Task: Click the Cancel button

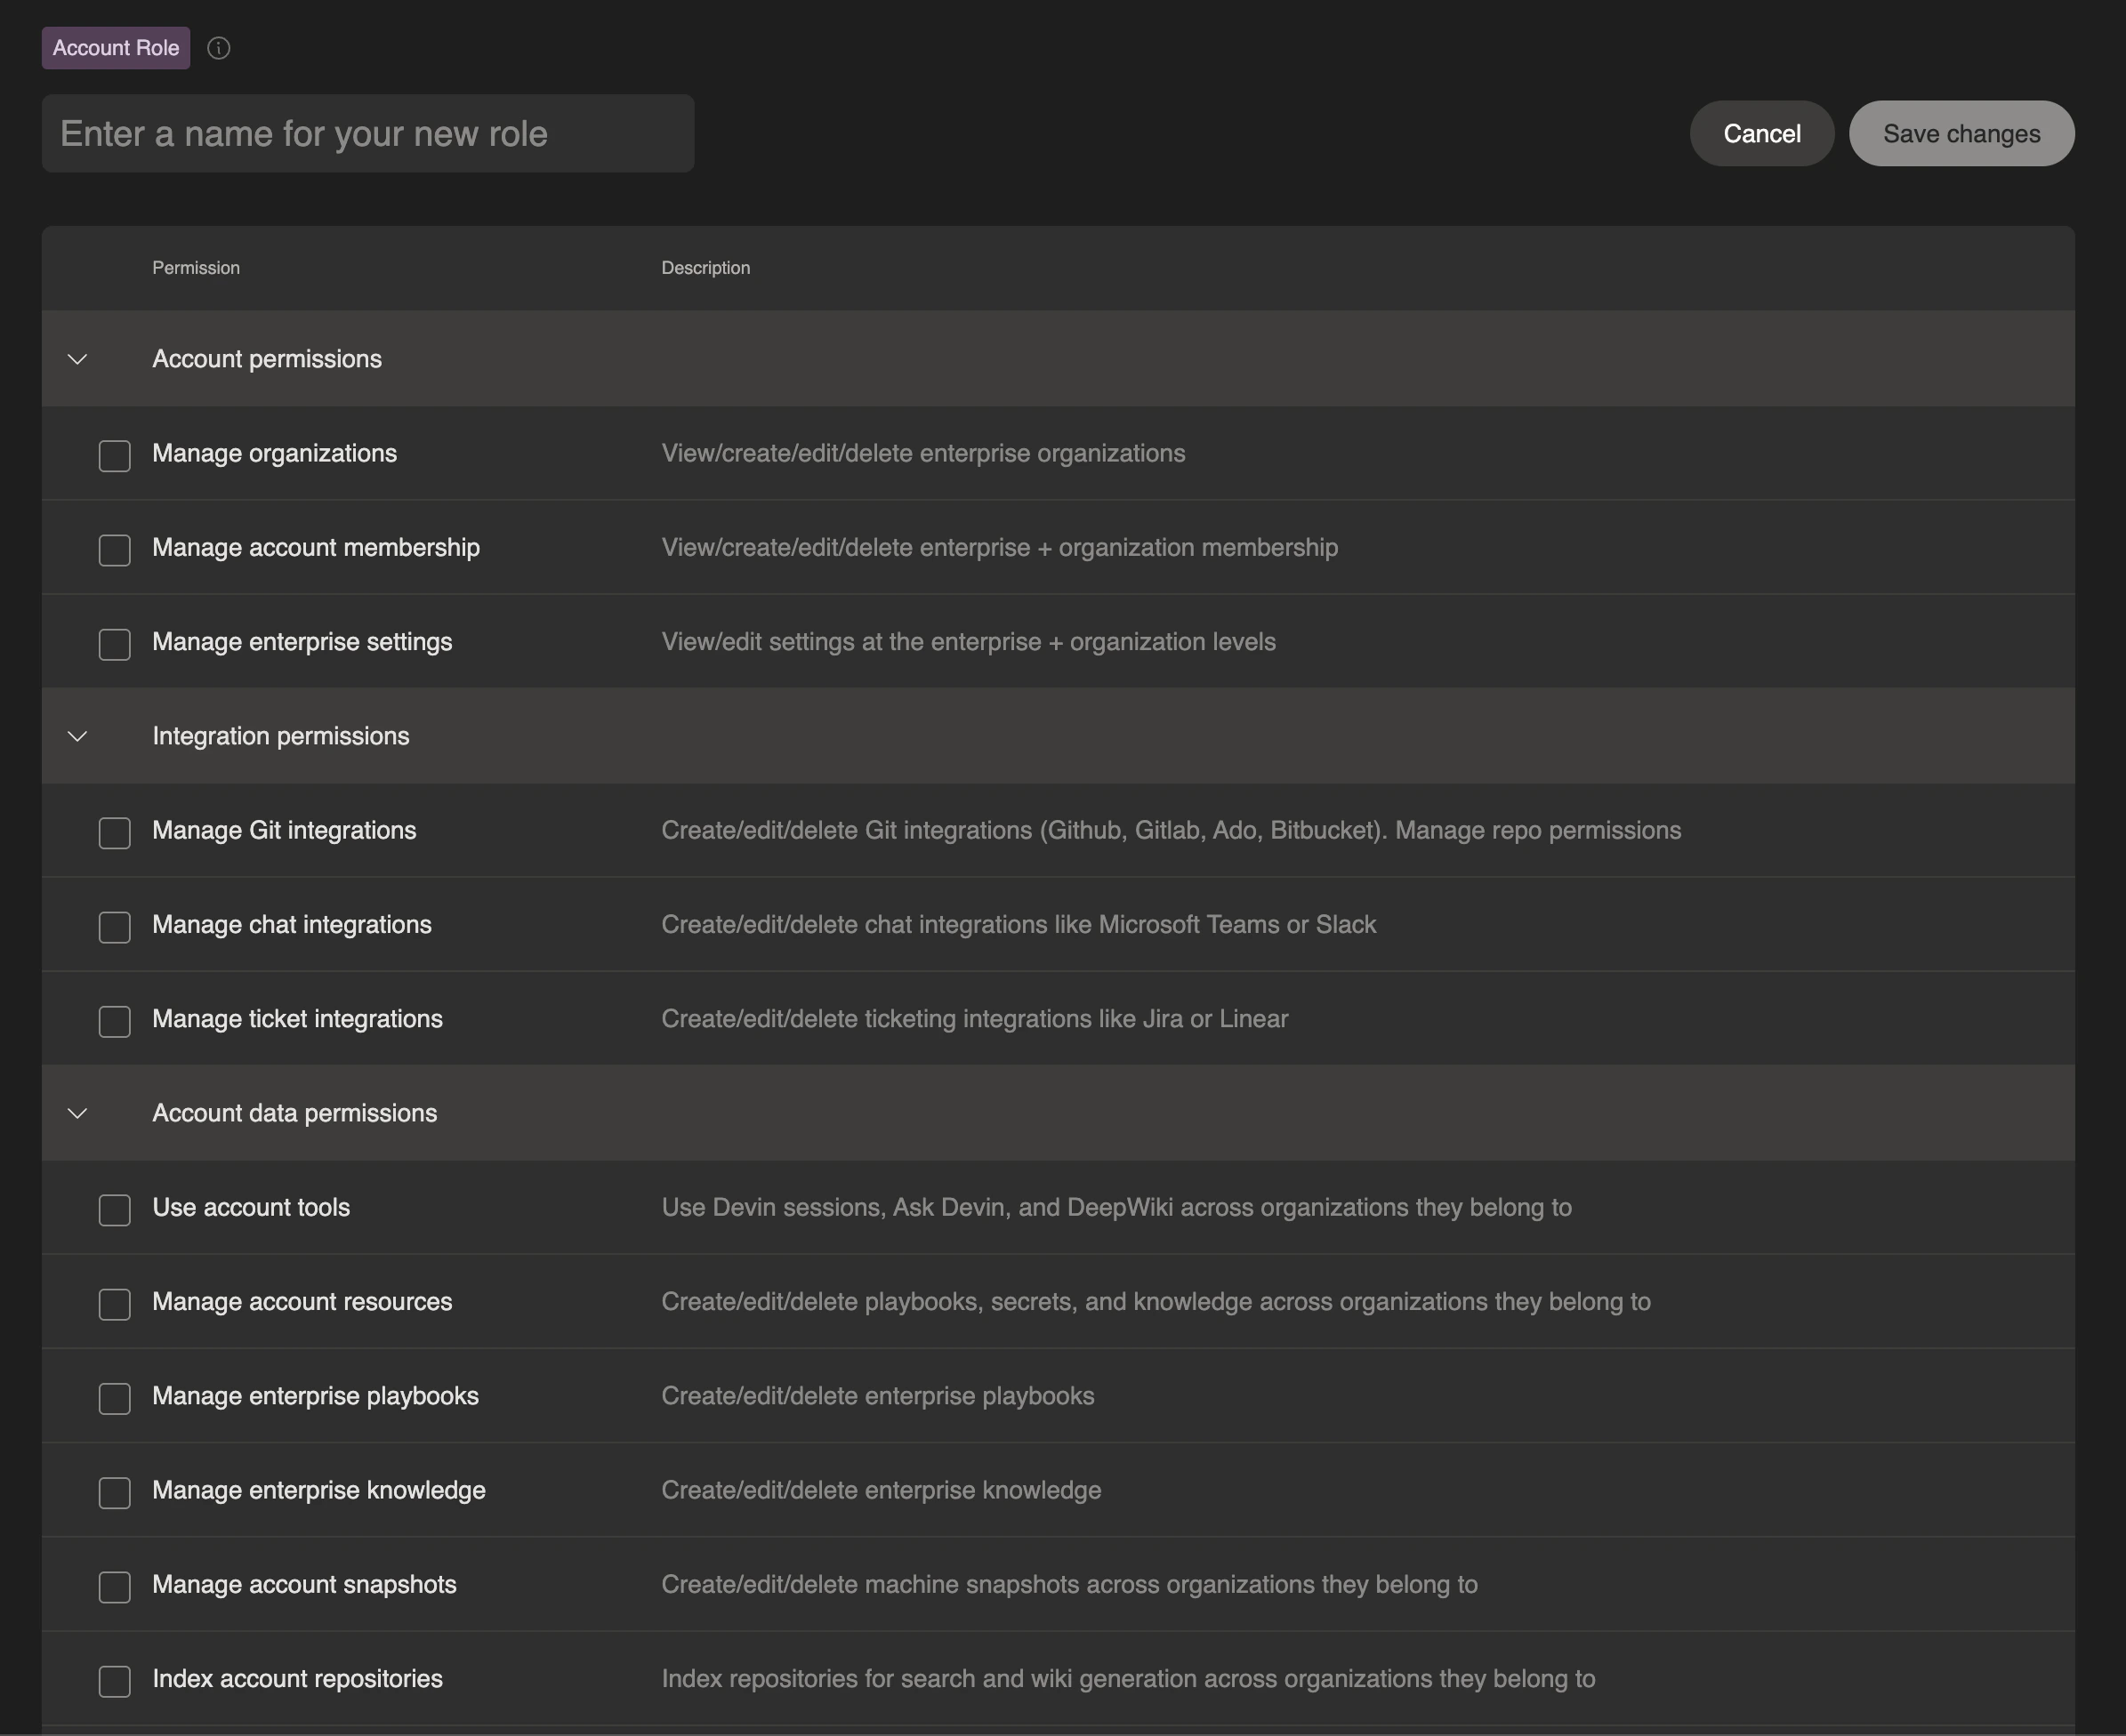Action: pyautogui.click(x=1761, y=134)
